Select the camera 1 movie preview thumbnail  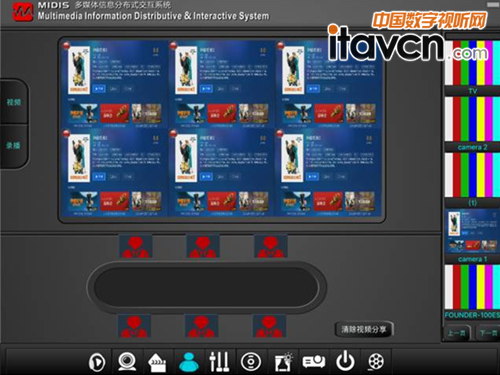pos(472,231)
